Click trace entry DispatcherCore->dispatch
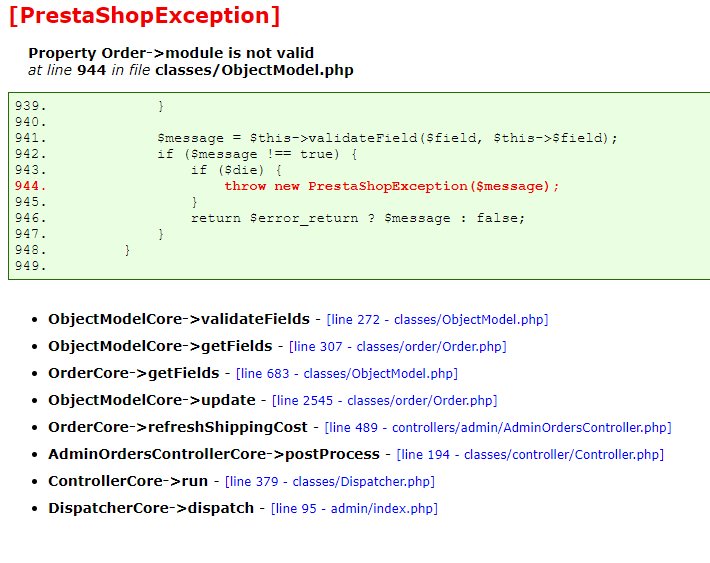Screen dimensions: 710x563 151,508
